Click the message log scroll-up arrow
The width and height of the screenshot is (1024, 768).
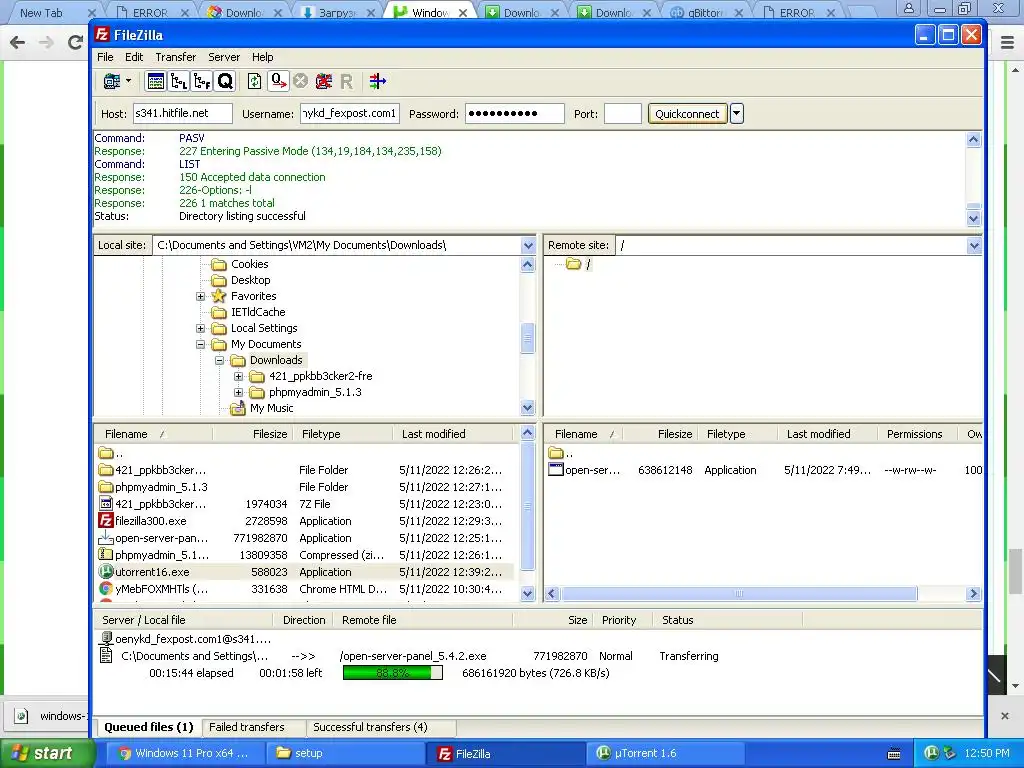973,139
